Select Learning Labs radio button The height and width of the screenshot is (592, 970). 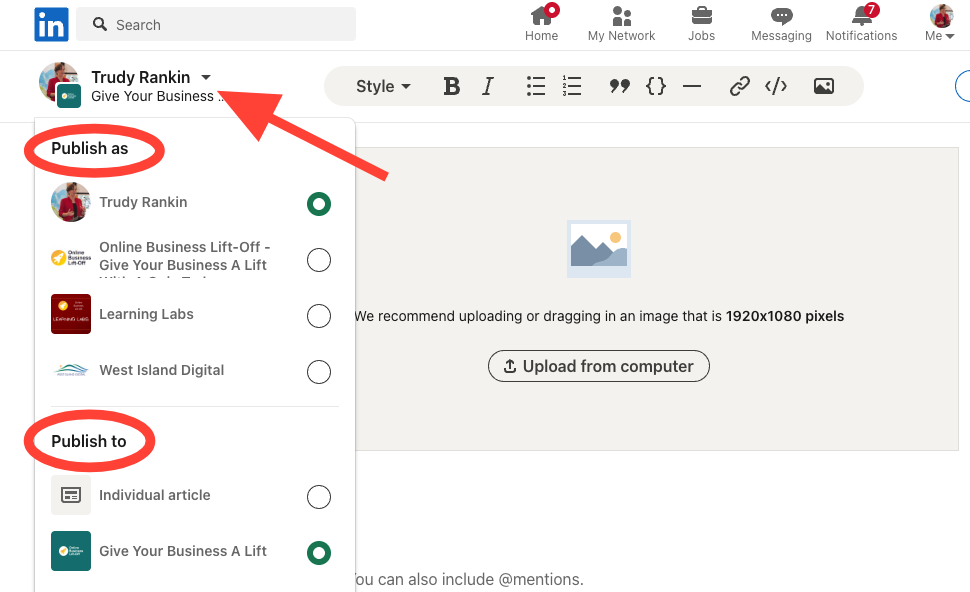pyautogui.click(x=319, y=316)
